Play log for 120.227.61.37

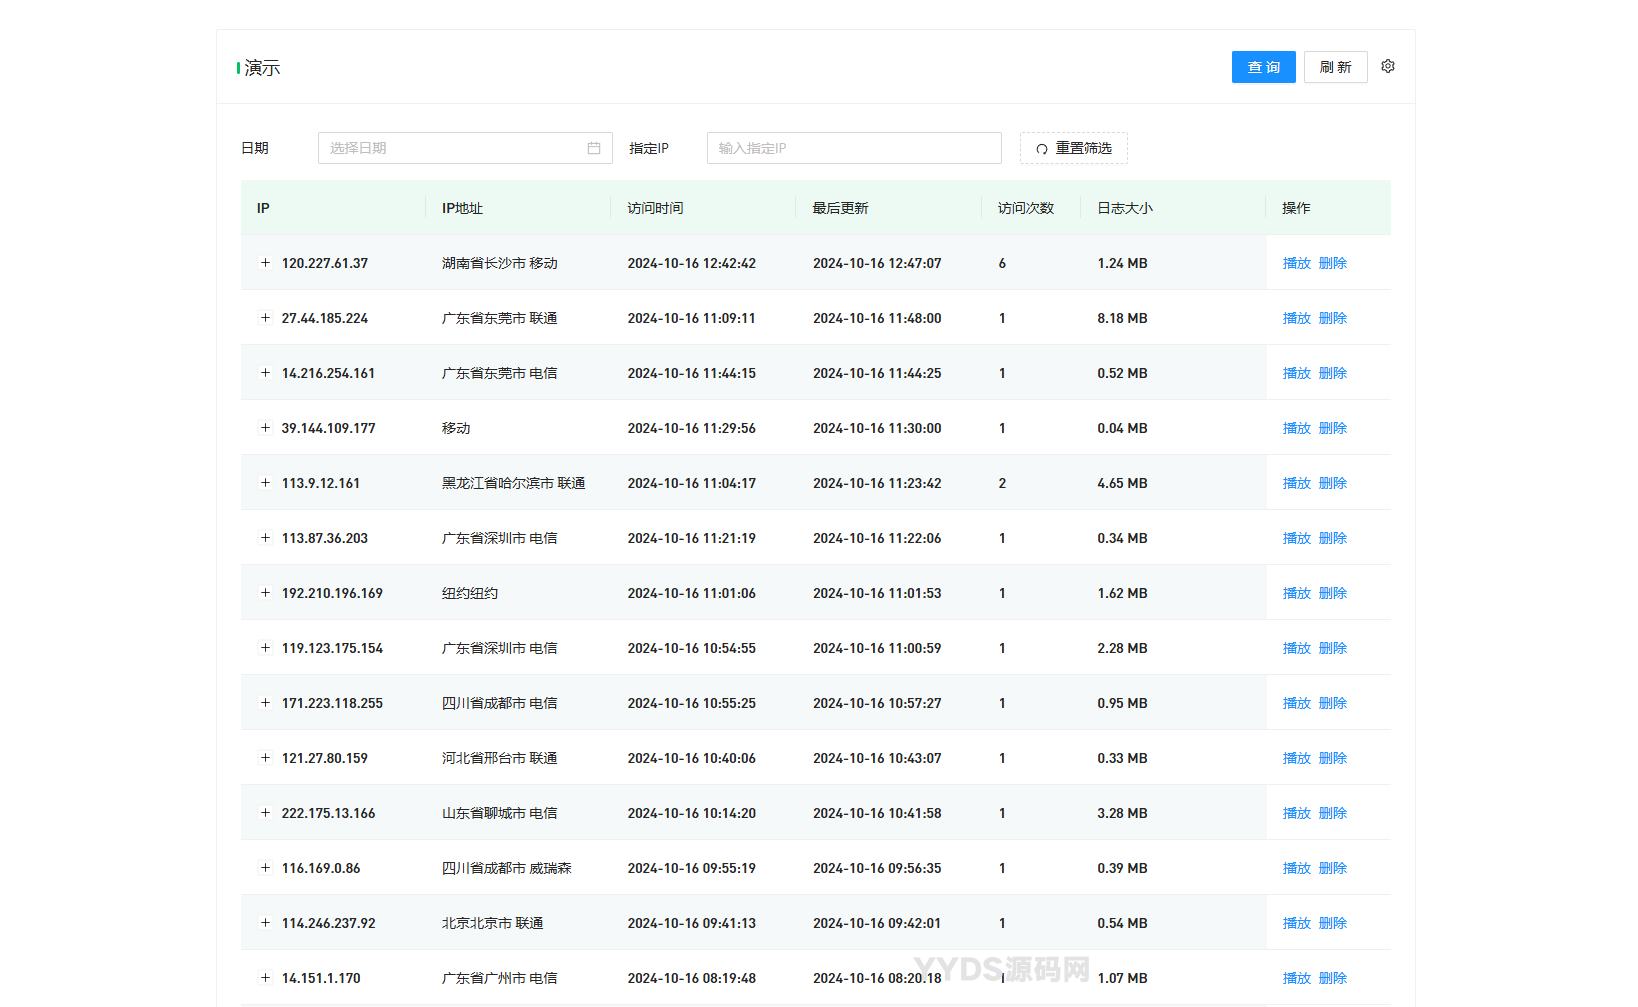(1296, 263)
